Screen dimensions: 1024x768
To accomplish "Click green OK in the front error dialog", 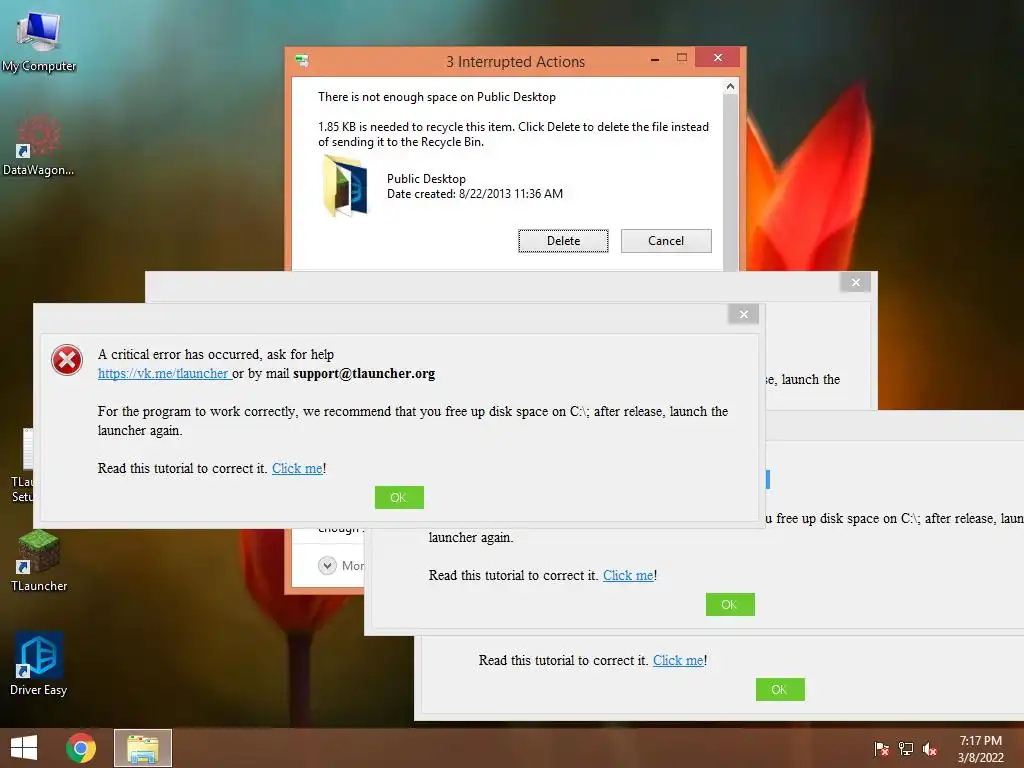I will click(x=399, y=498).
